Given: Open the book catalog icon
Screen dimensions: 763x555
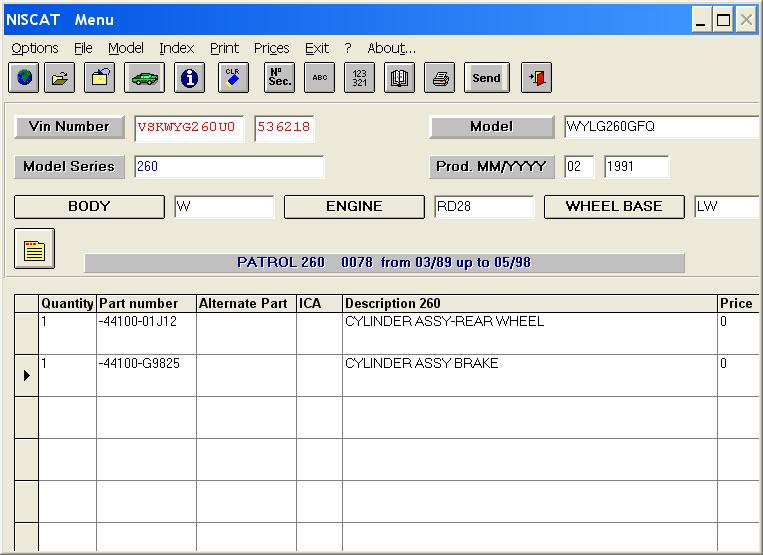Looking at the screenshot, I should coord(400,77).
